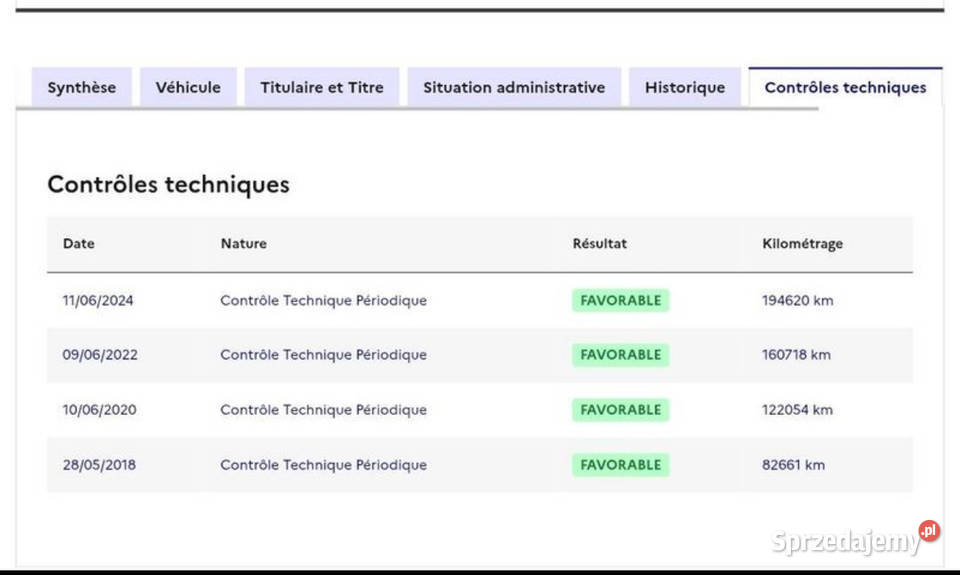
Task: Click the Contrôles techniques section heading
Action: click(x=168, y=185)
